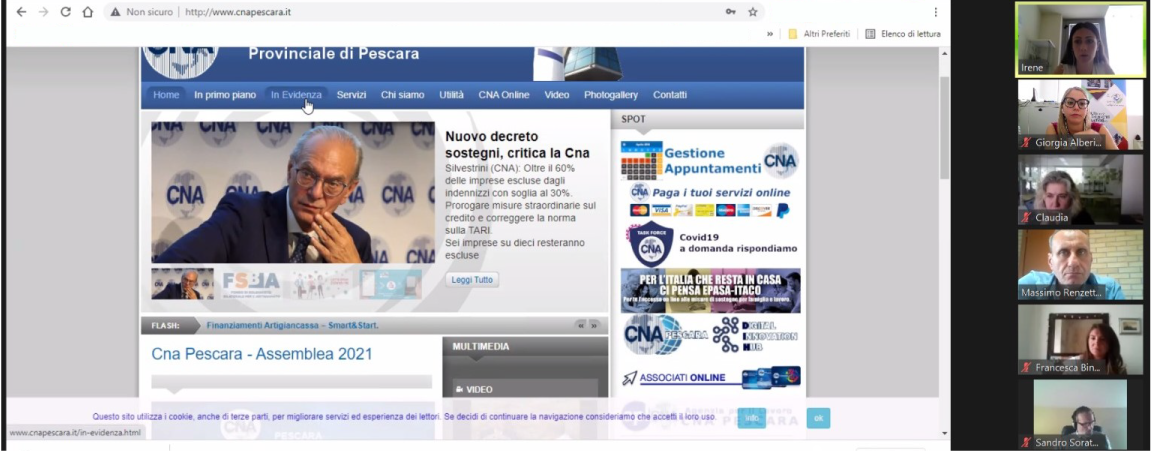Show previous flash news item
Image resolution: width=1151 pixels, height=451 pixels.
tap(579, 325)
